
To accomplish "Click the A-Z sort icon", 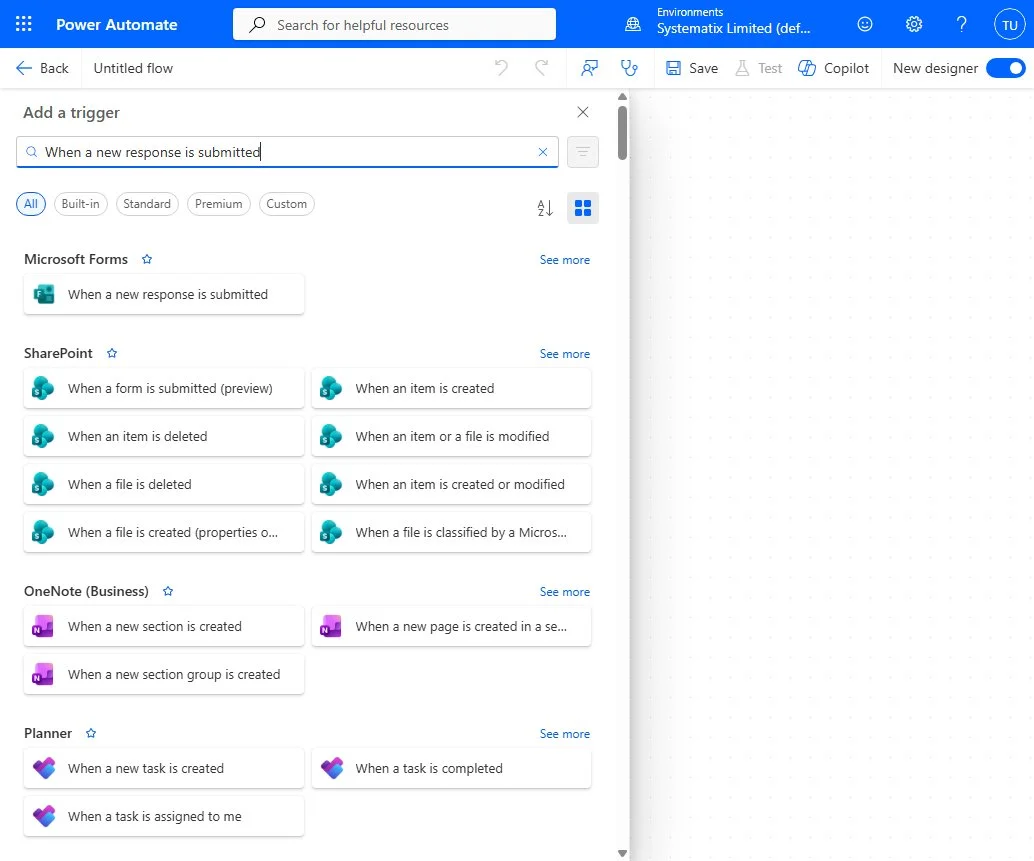I will tap(545, 208).
